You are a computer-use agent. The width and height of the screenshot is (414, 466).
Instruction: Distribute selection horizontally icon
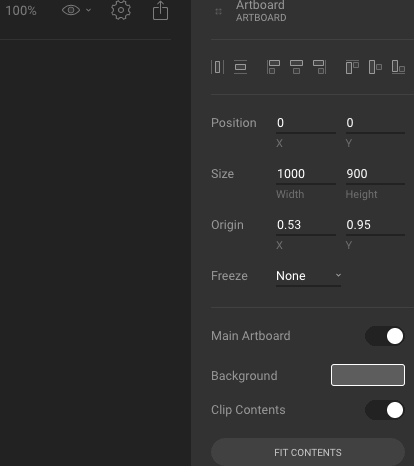point(217,67)
